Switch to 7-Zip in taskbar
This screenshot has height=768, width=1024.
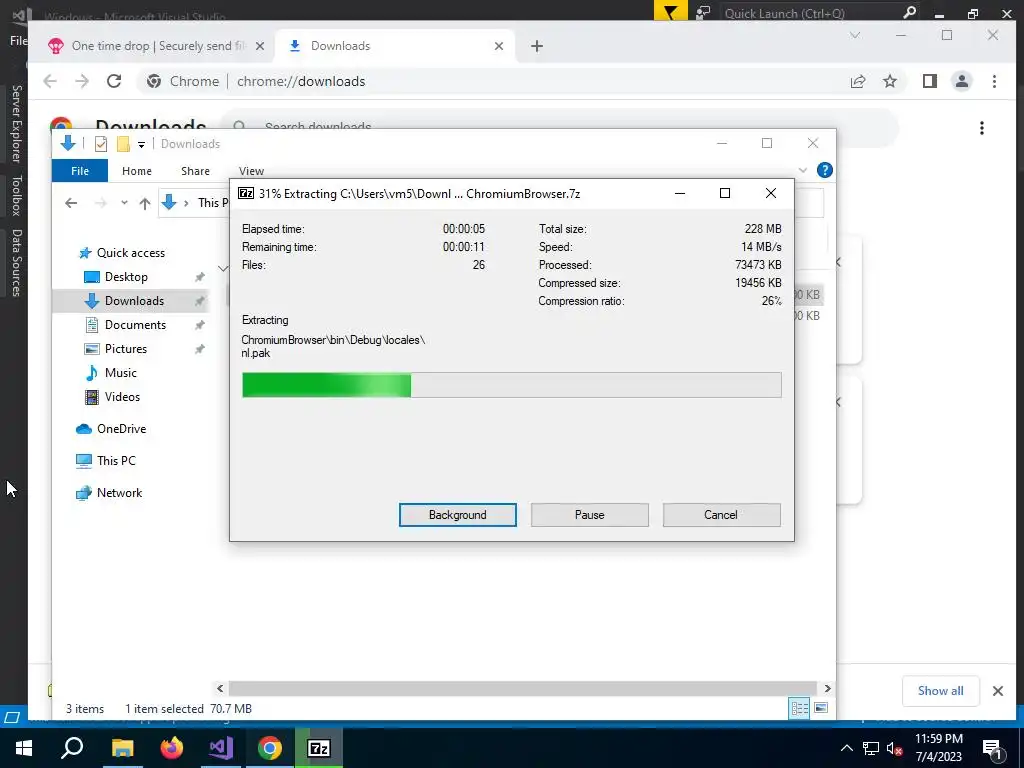click(x=319, y=748)
